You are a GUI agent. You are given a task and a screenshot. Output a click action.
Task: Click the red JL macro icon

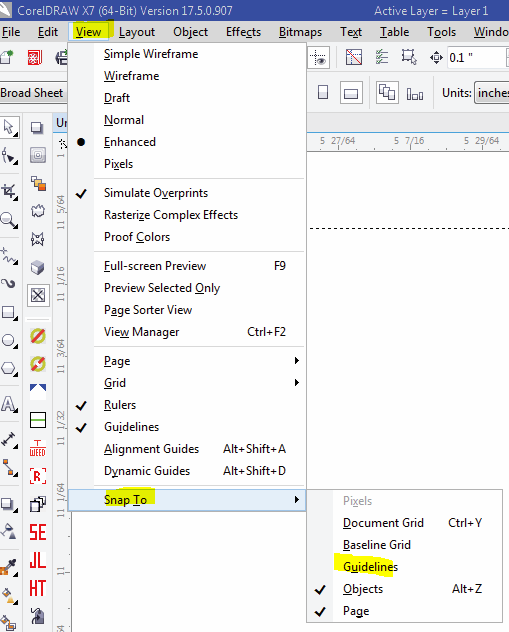[x=37, y=560]
